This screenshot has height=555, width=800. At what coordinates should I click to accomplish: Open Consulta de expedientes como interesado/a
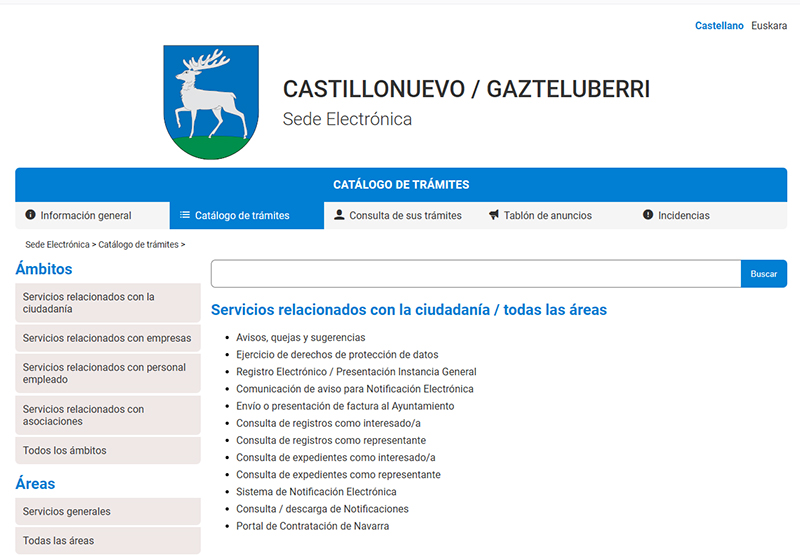pos(336,458)
